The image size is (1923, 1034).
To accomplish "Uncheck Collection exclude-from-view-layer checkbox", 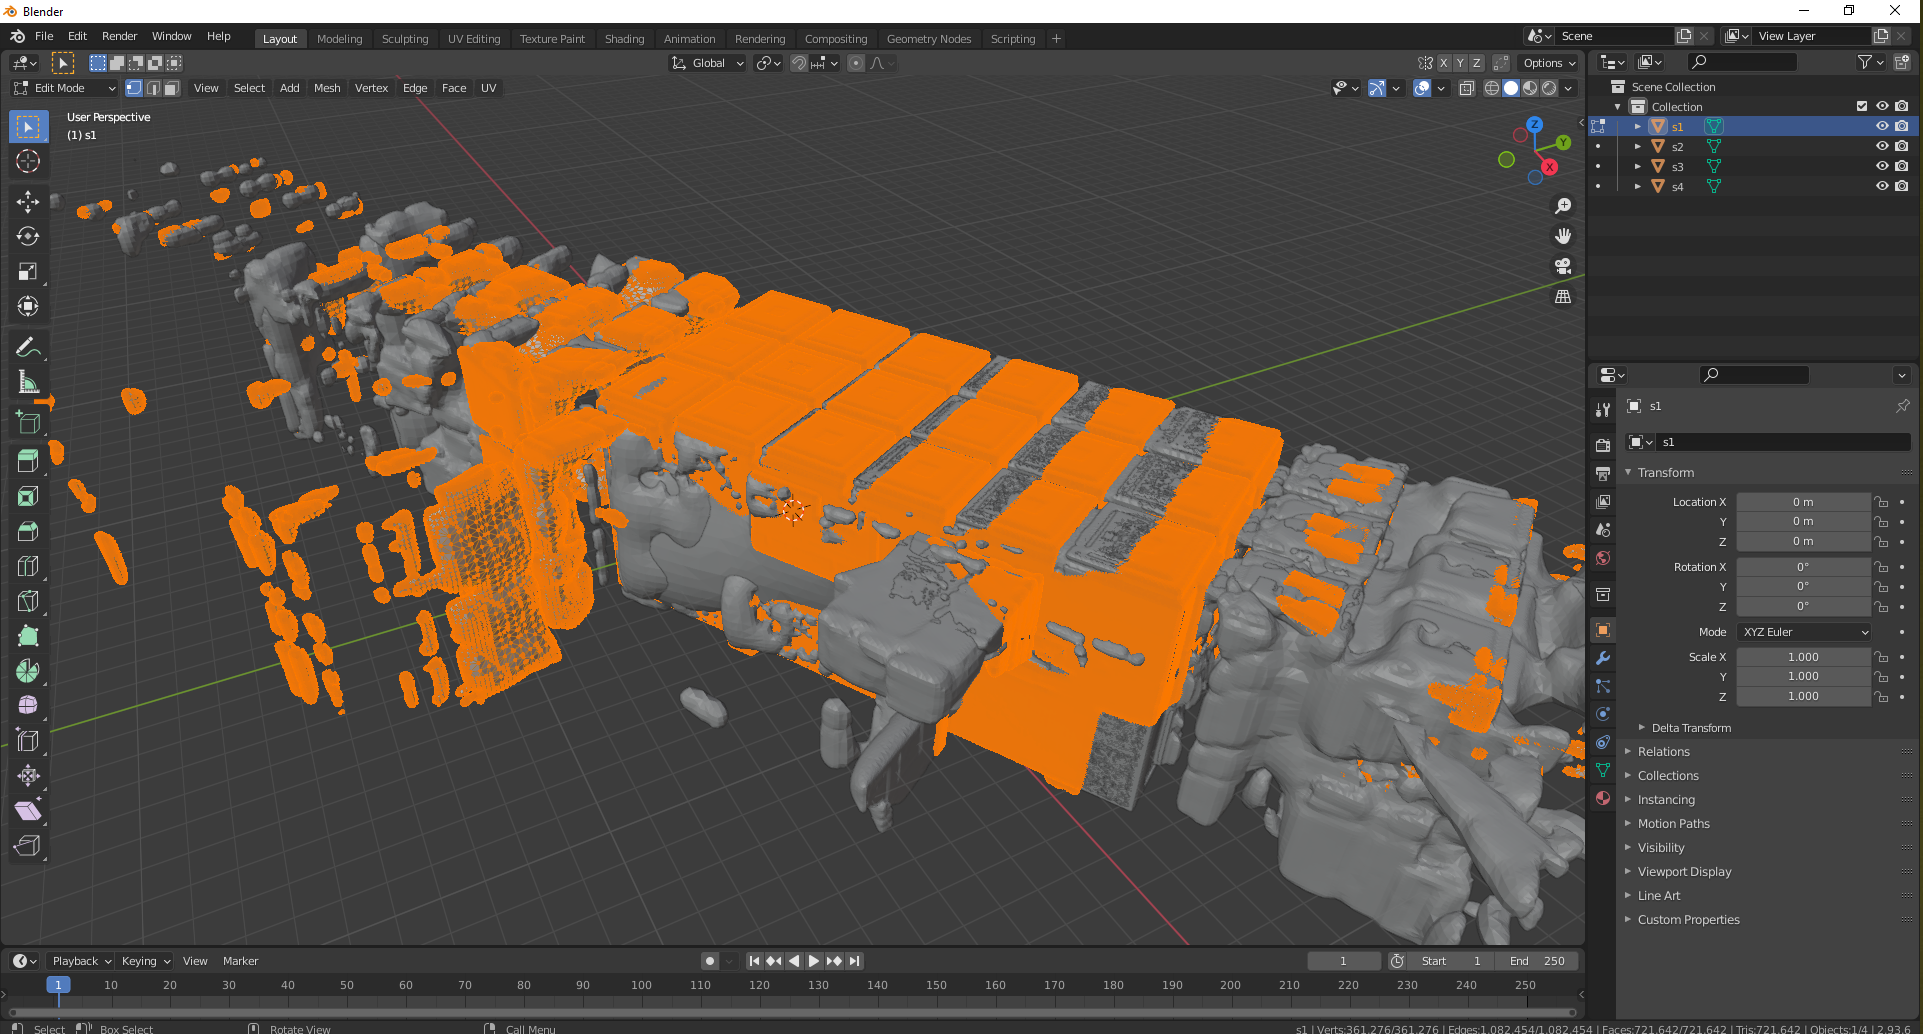I will coord(1861,106).
